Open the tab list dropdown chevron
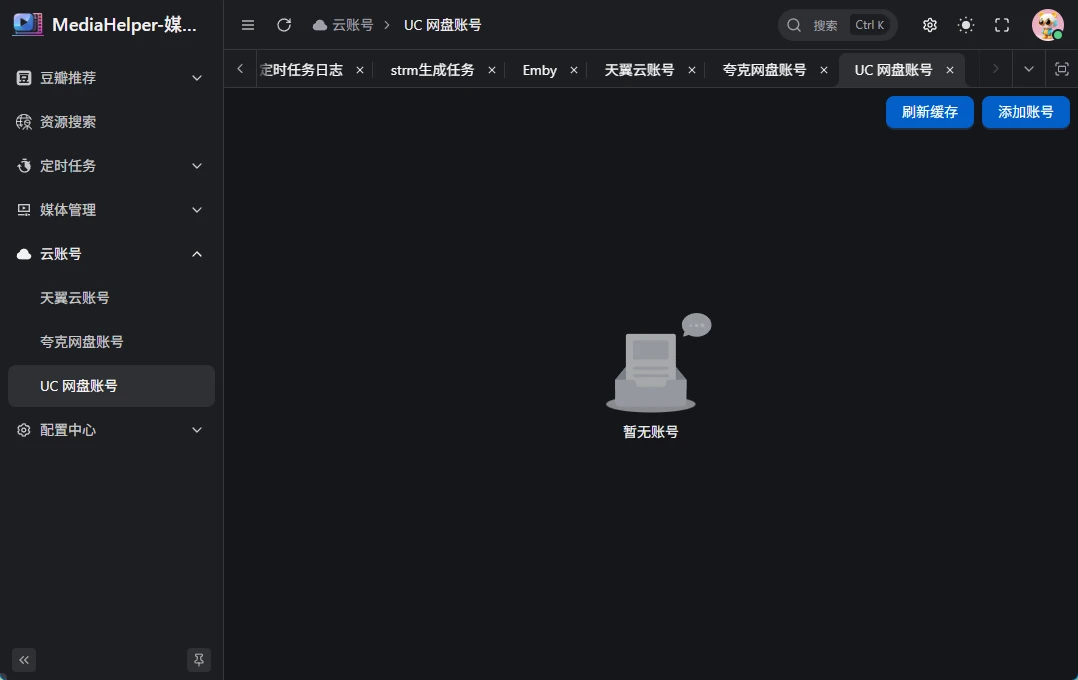 (x=1029, y=69)
